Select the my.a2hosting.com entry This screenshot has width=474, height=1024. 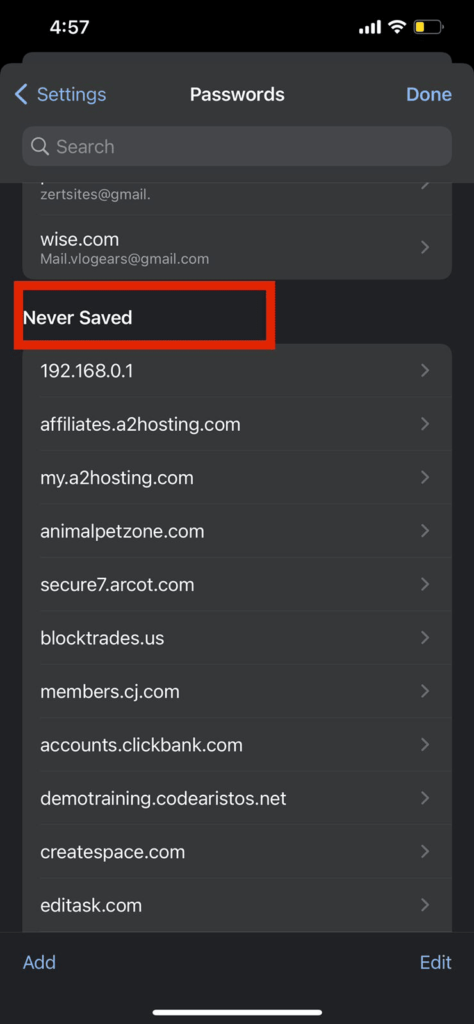[237, 477]
